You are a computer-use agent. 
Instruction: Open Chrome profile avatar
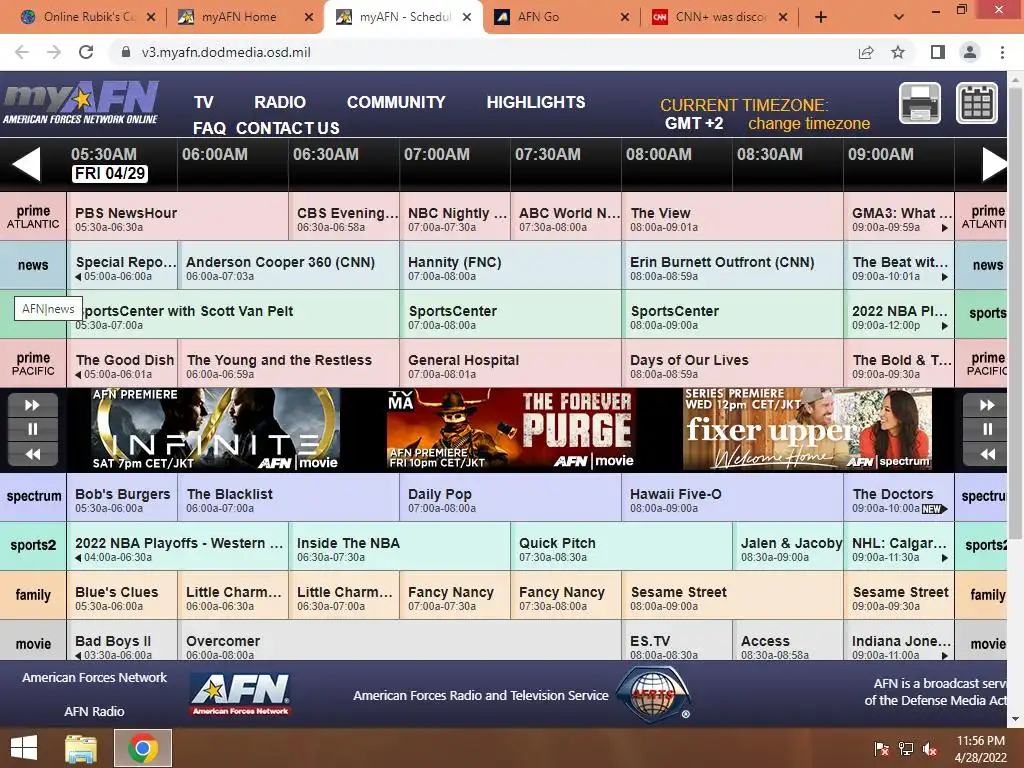(x=970, y=52)
